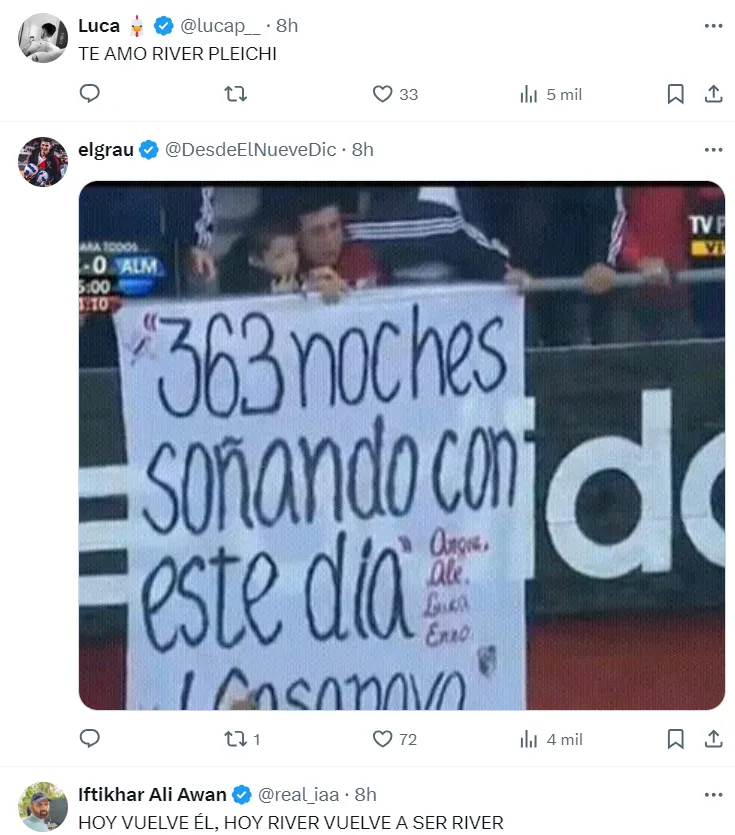The image size is (735, 835).
Task: Open Iftikhar Ali Awan's profile avatar
Action: tap(43, 806)
